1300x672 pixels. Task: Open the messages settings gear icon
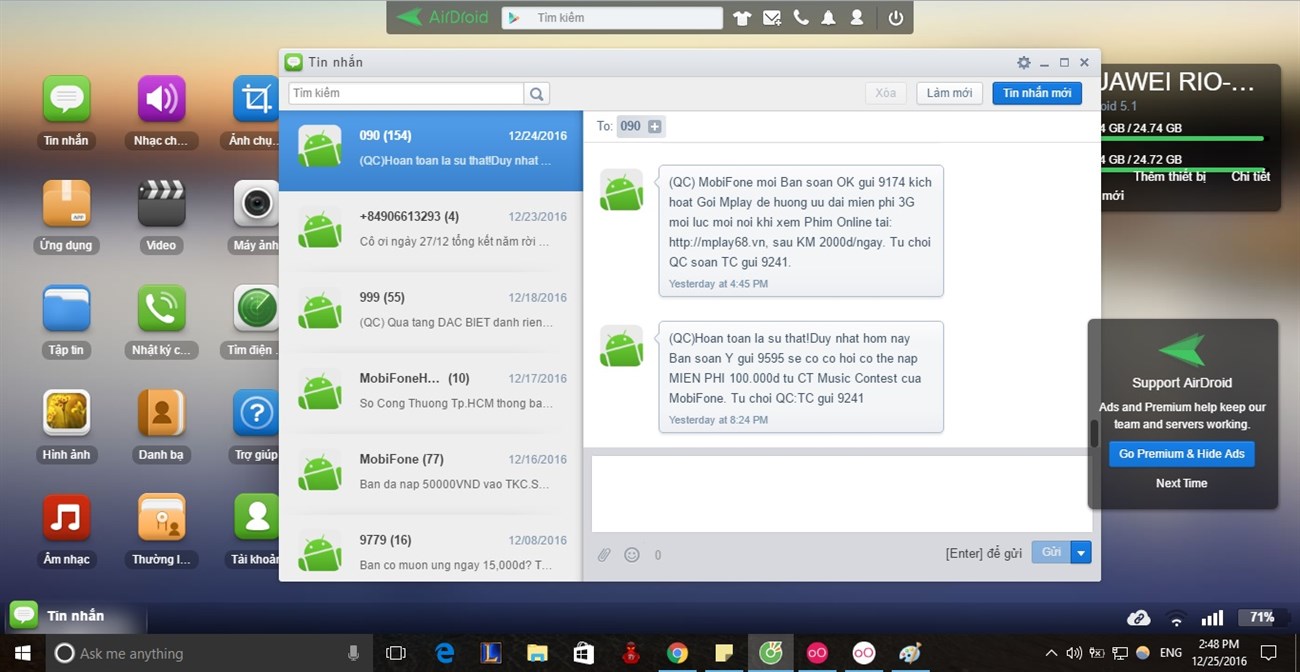pyautogui.click(x=1024, y=62)
